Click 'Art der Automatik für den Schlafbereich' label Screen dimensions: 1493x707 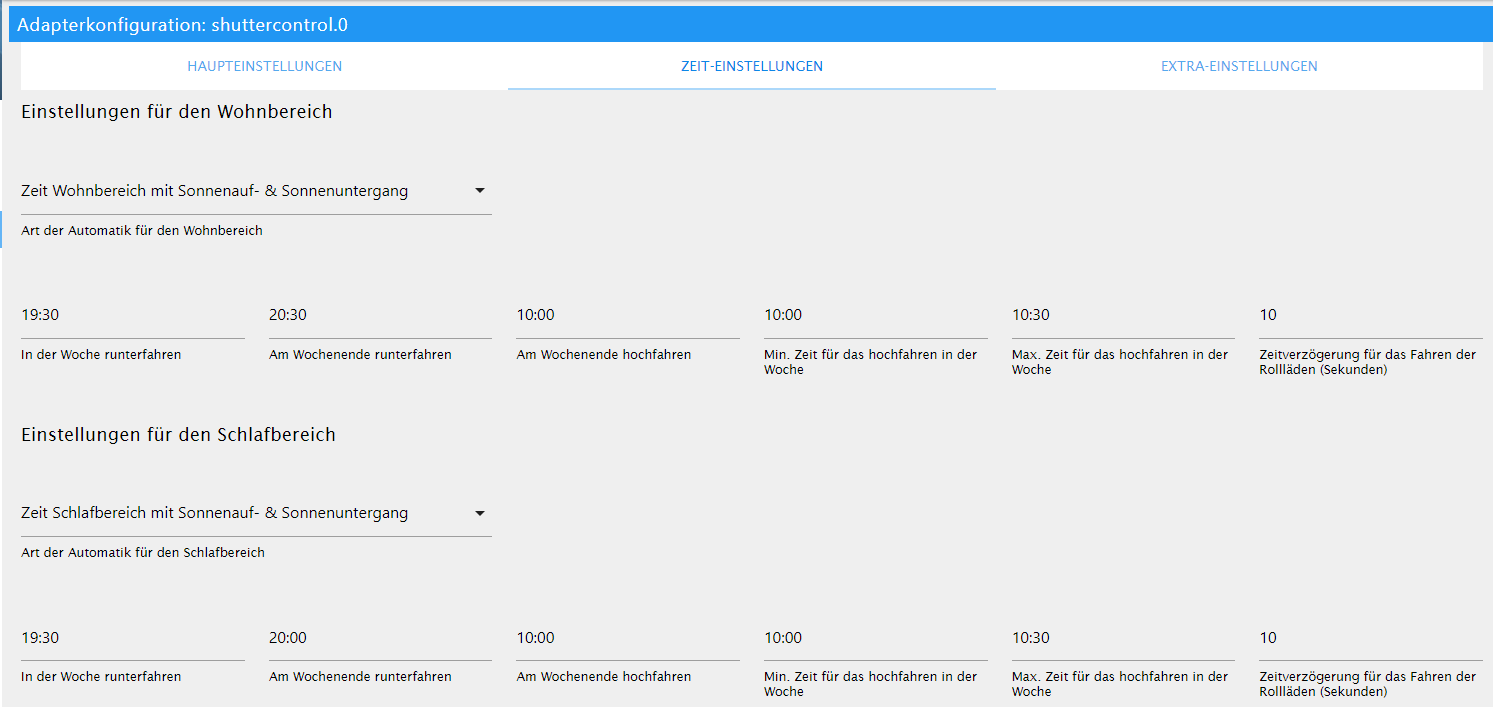(143, 552)
